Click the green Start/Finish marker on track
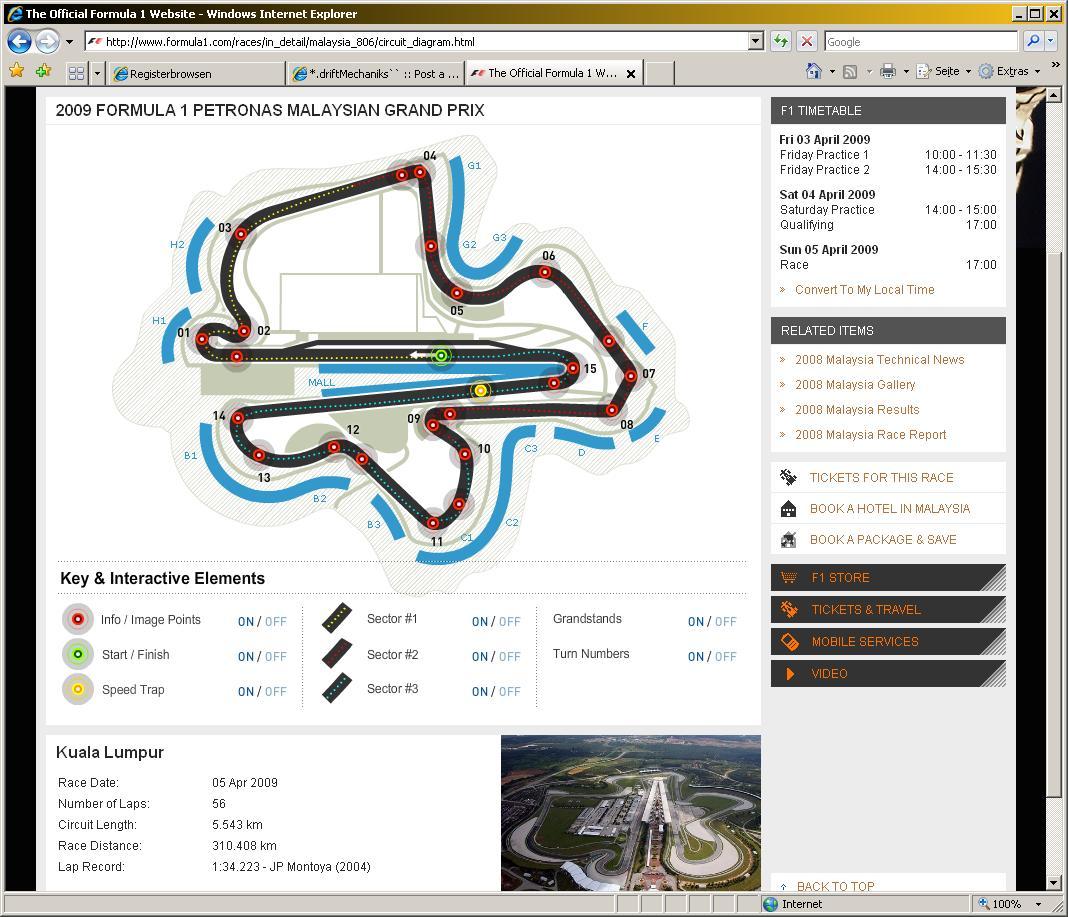This screenshot has width=1068, height=917. coord(441,356)
